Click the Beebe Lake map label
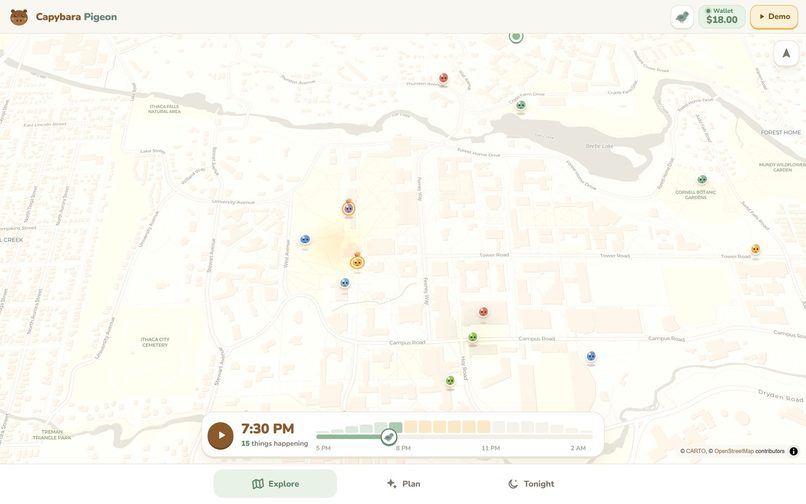The image size is (806, 504). (x=599, y=147)
